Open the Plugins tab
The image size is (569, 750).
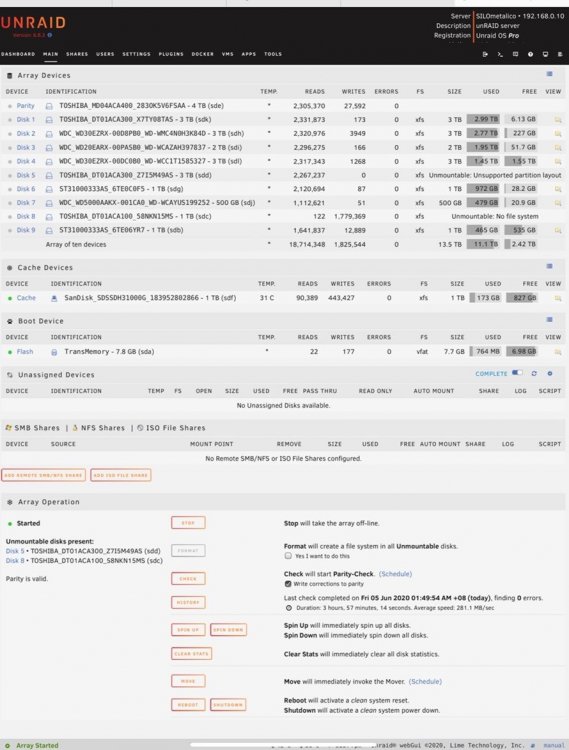click(x=171, y=54)
